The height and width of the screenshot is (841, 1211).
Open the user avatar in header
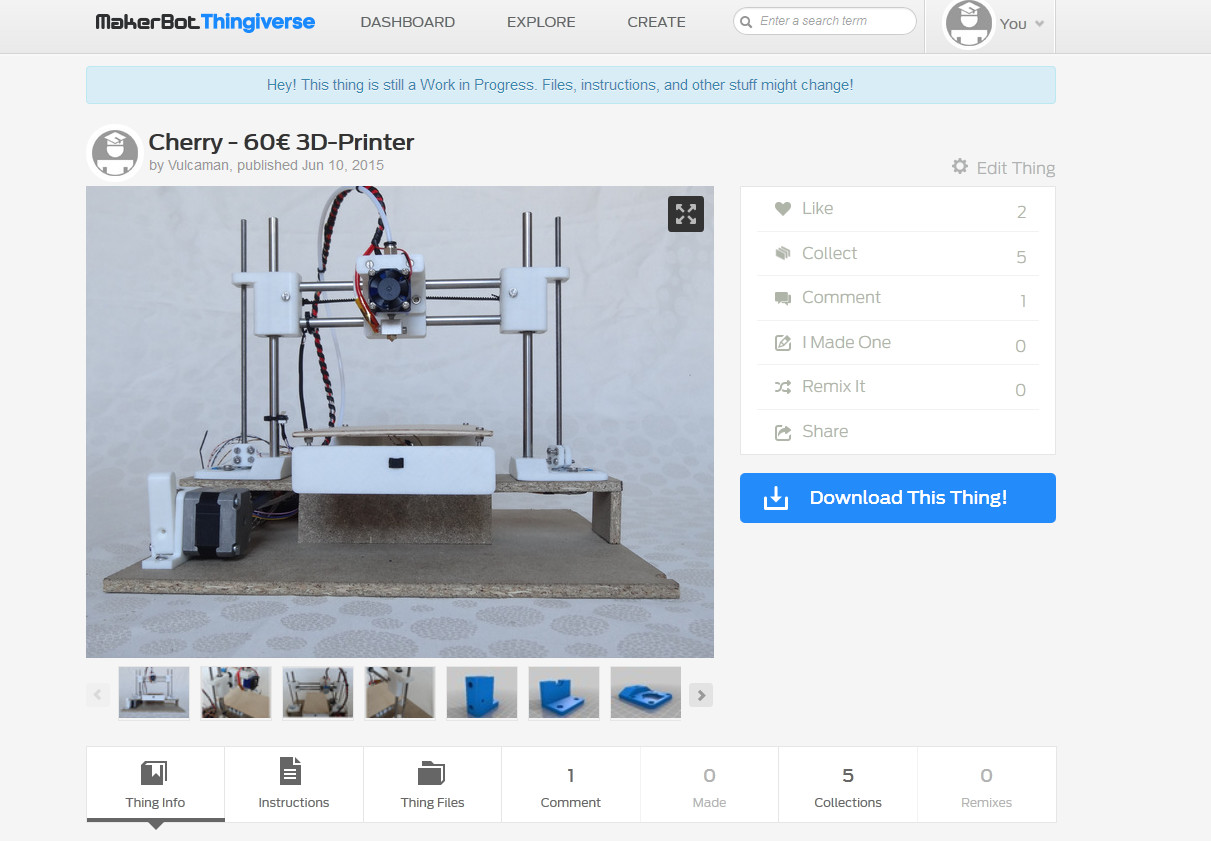tap(968, 24)
